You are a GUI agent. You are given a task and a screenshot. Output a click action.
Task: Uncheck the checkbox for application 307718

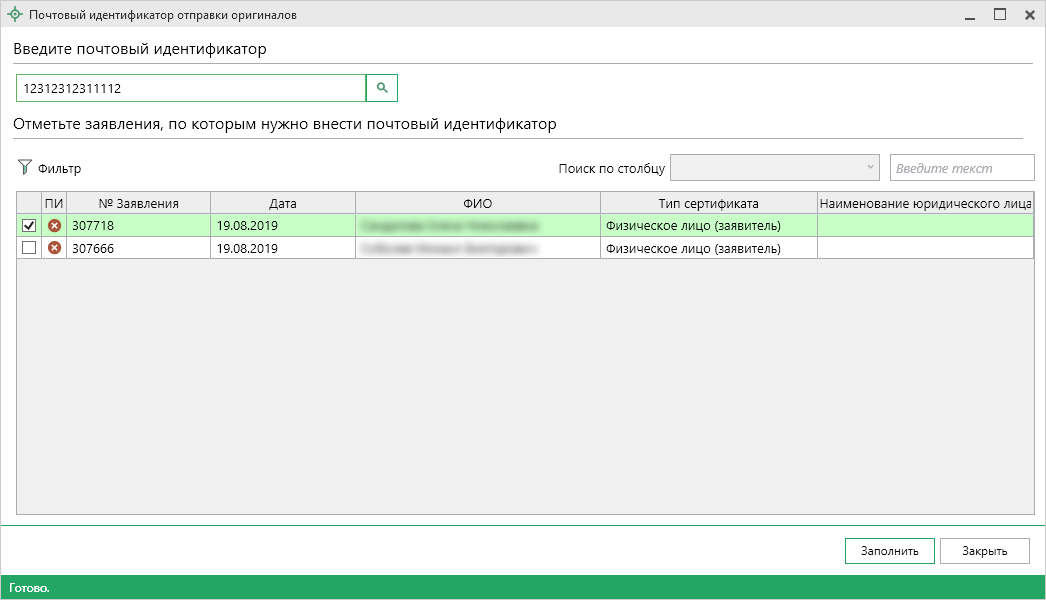[29, 226]
